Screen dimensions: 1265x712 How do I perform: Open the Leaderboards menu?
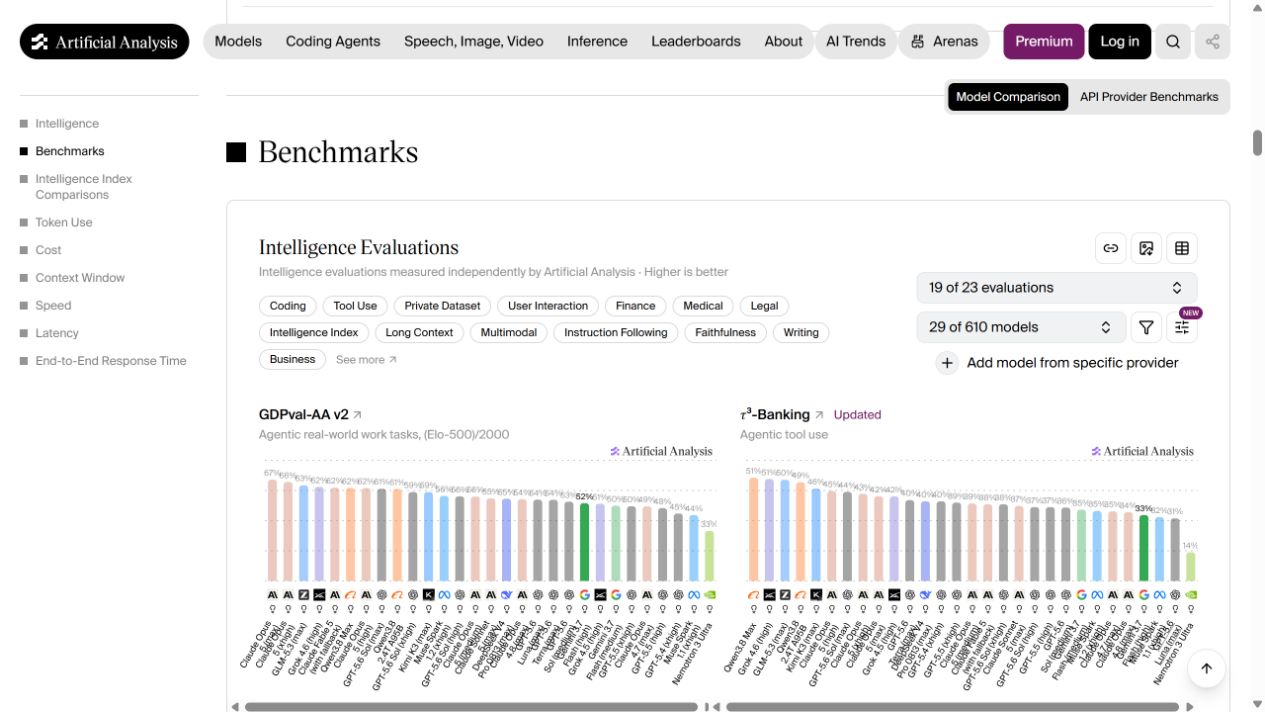[x=696, y=42]
